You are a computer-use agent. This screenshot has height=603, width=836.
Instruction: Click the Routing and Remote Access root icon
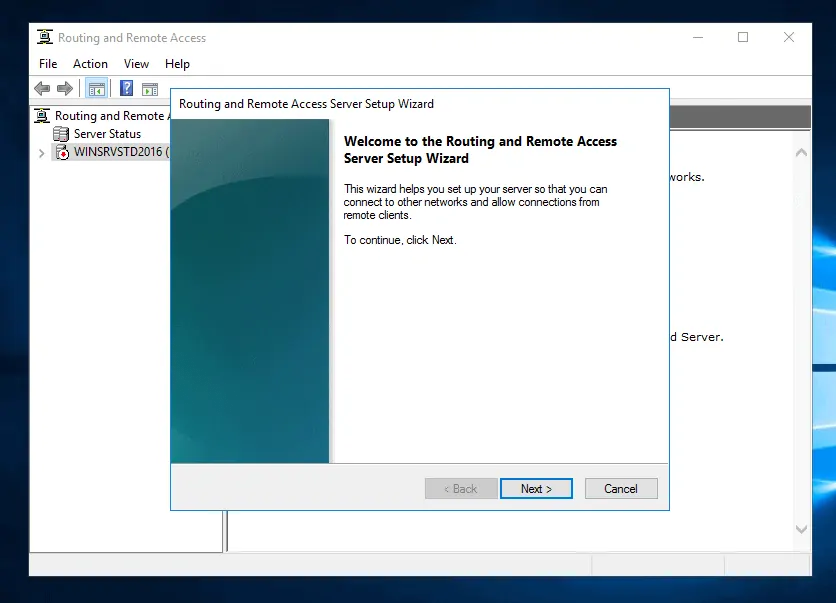(x=43, y=116)
